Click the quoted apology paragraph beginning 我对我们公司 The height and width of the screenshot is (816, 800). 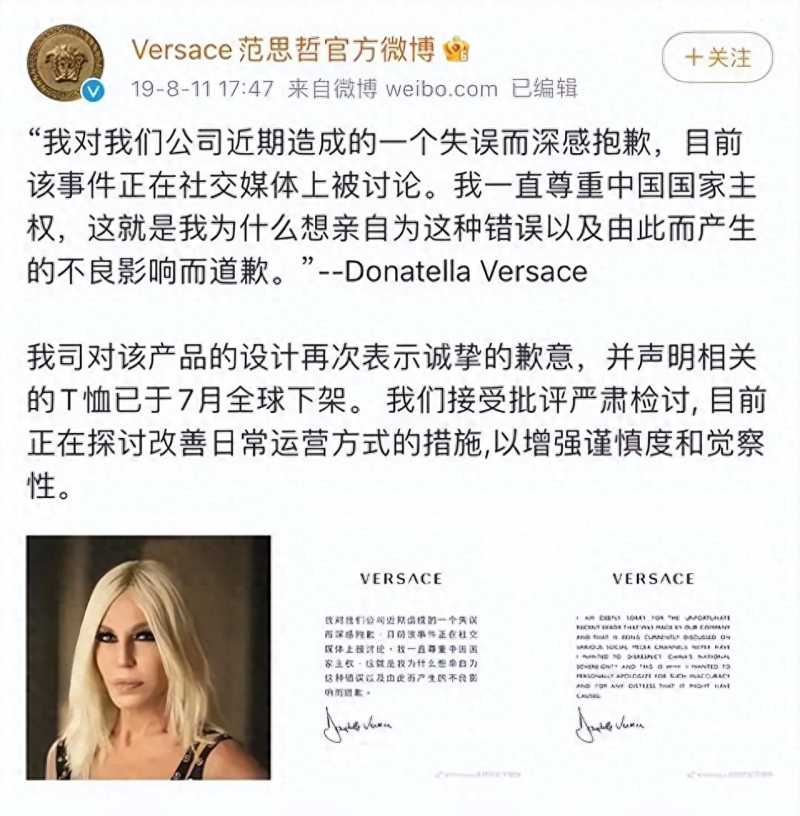(391, 207)
